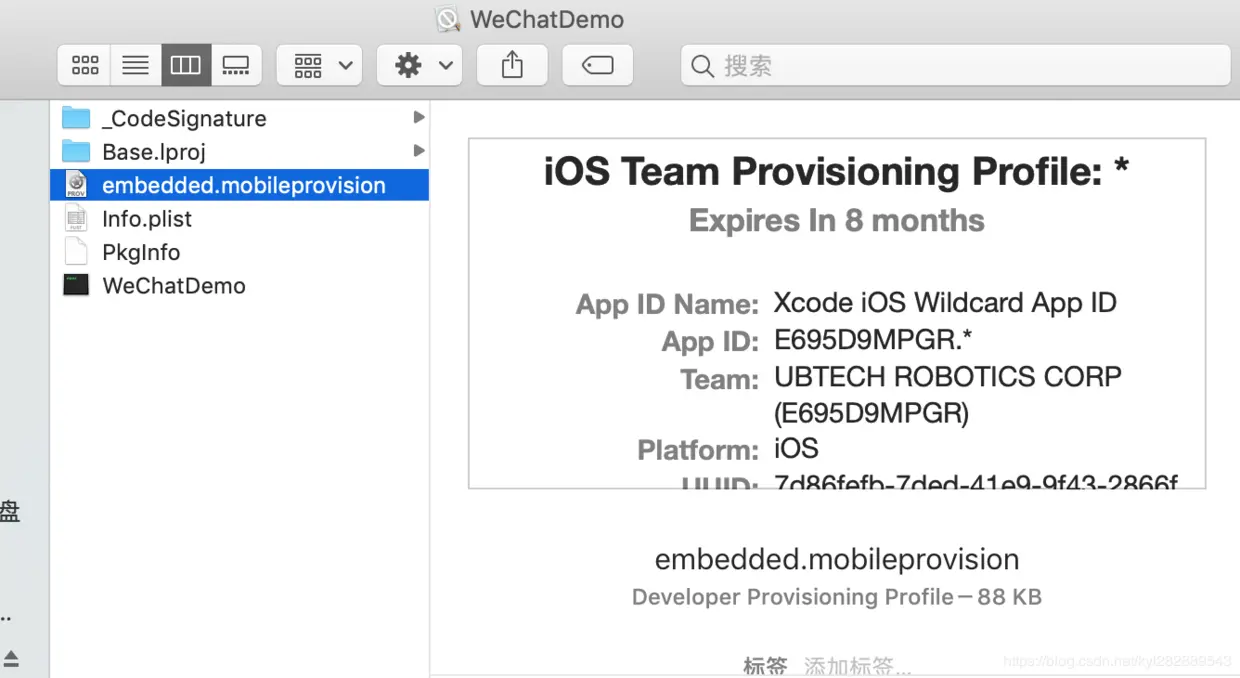This screenshot has width=1240, height=678.
Task: Select the Info.plist file
Action: point(146,219)
